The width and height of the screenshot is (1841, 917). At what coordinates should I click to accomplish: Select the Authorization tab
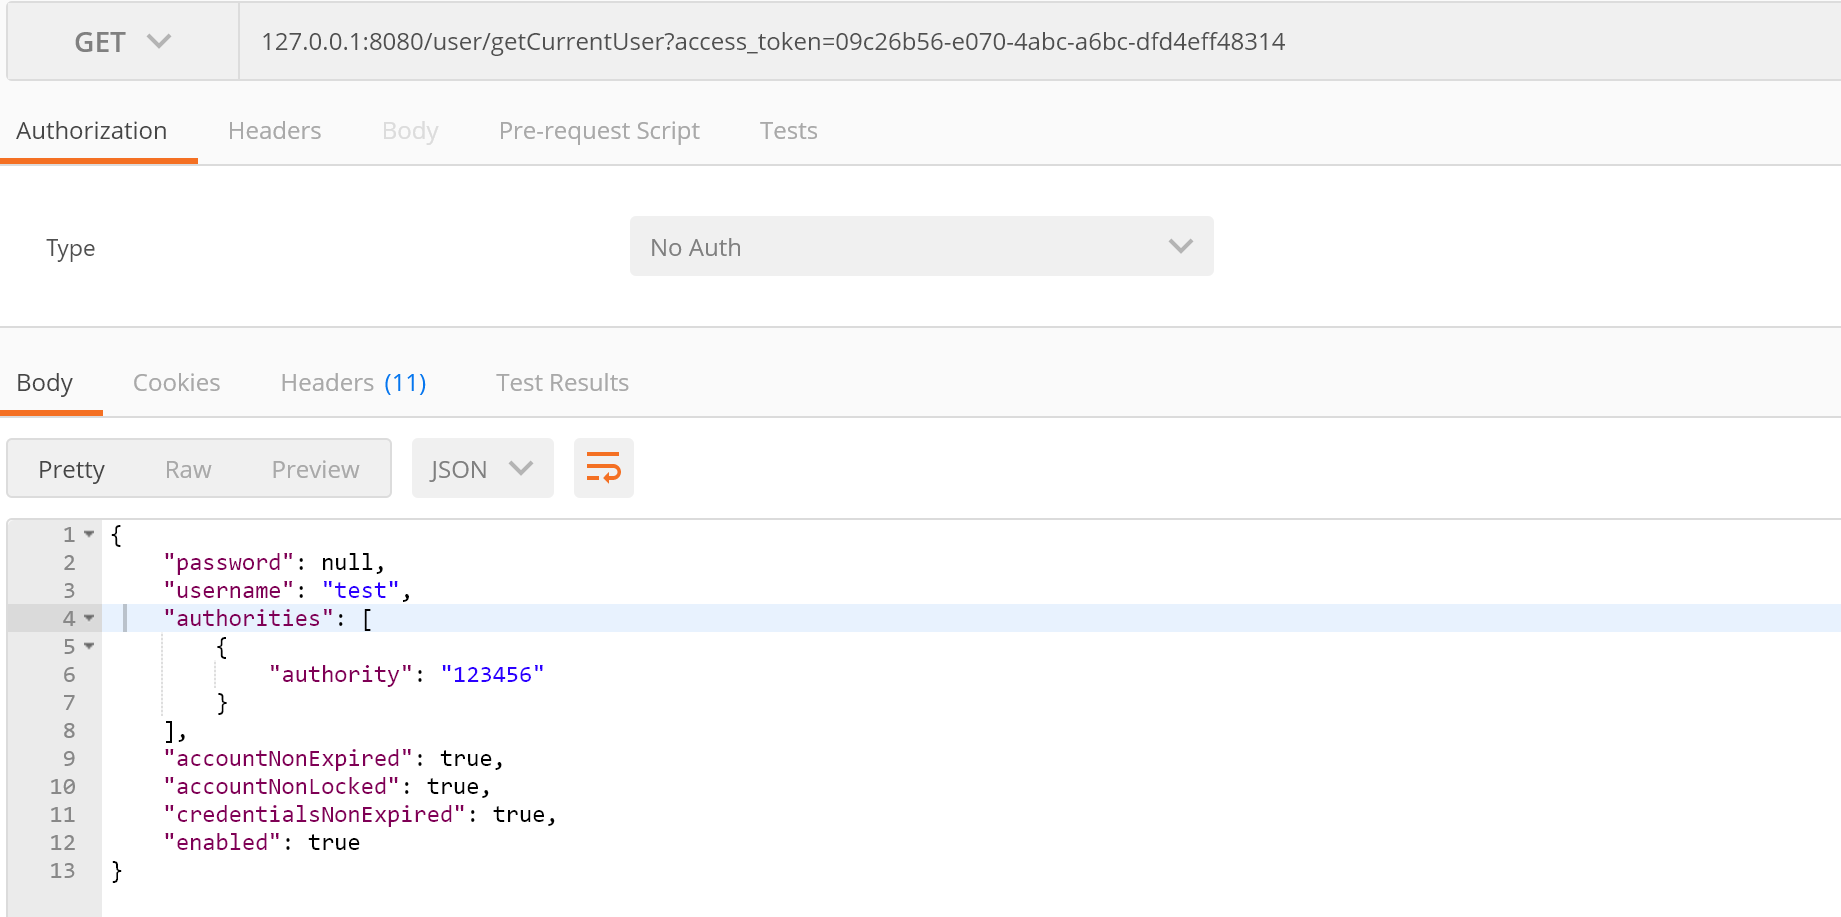tap(92, 131)
